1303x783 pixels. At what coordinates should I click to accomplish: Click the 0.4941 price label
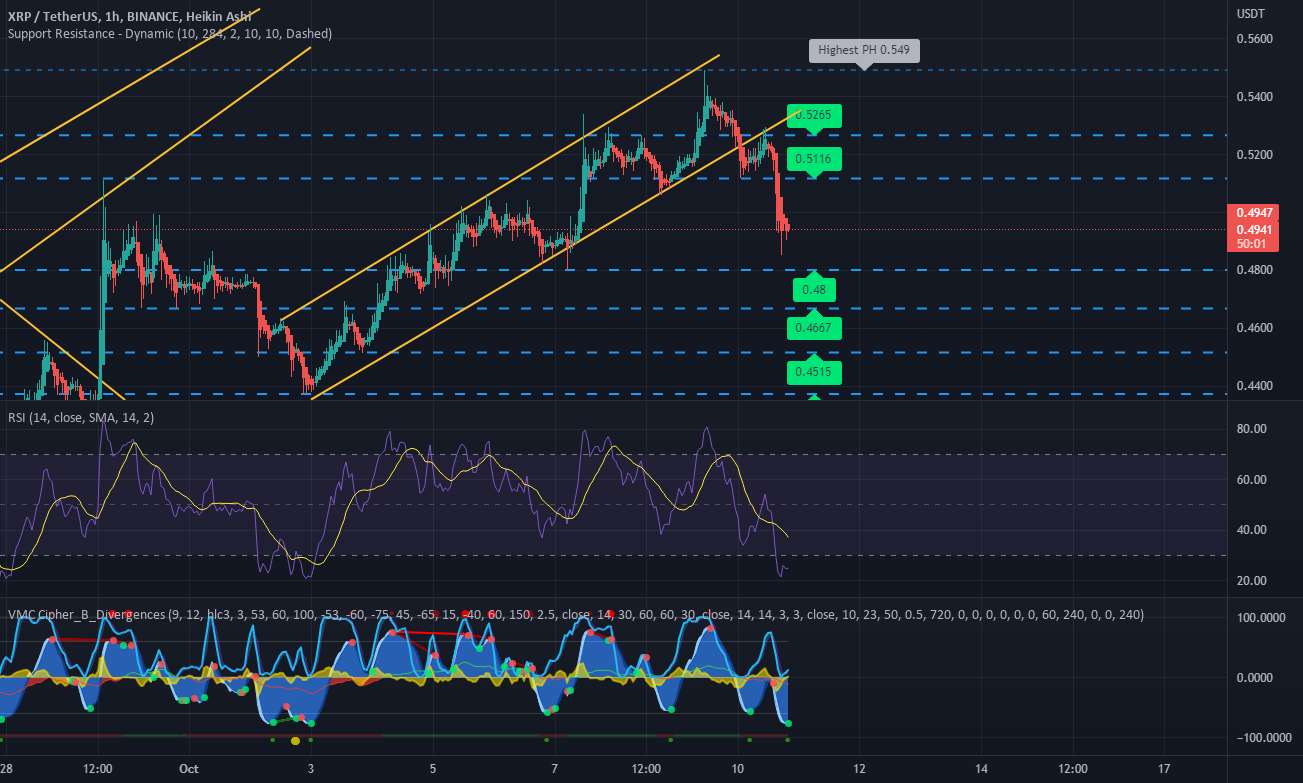pos(1253,229)
